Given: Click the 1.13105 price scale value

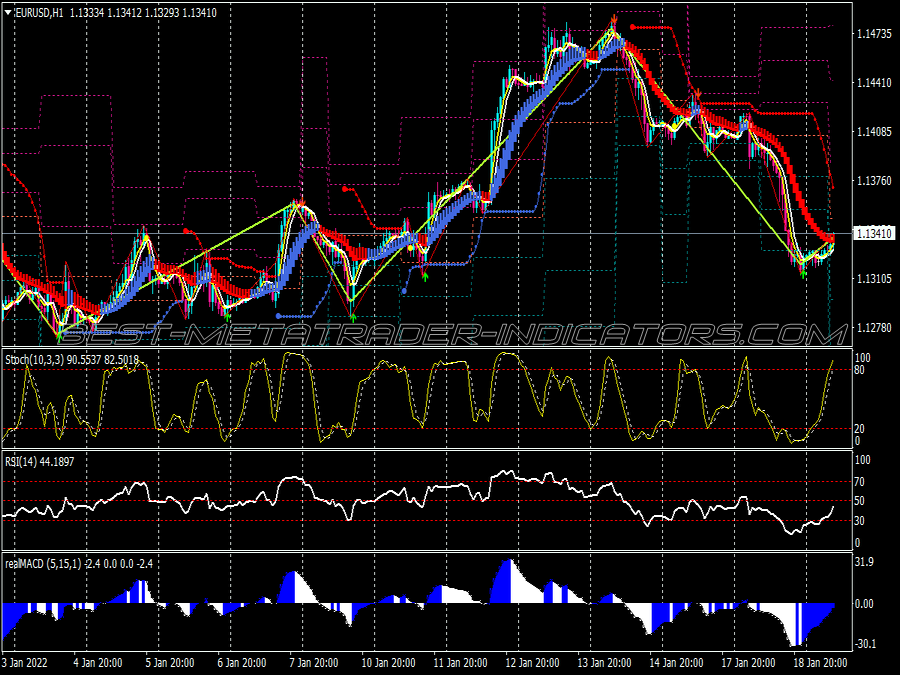Looking at the screenshot, I should point(874,279).
